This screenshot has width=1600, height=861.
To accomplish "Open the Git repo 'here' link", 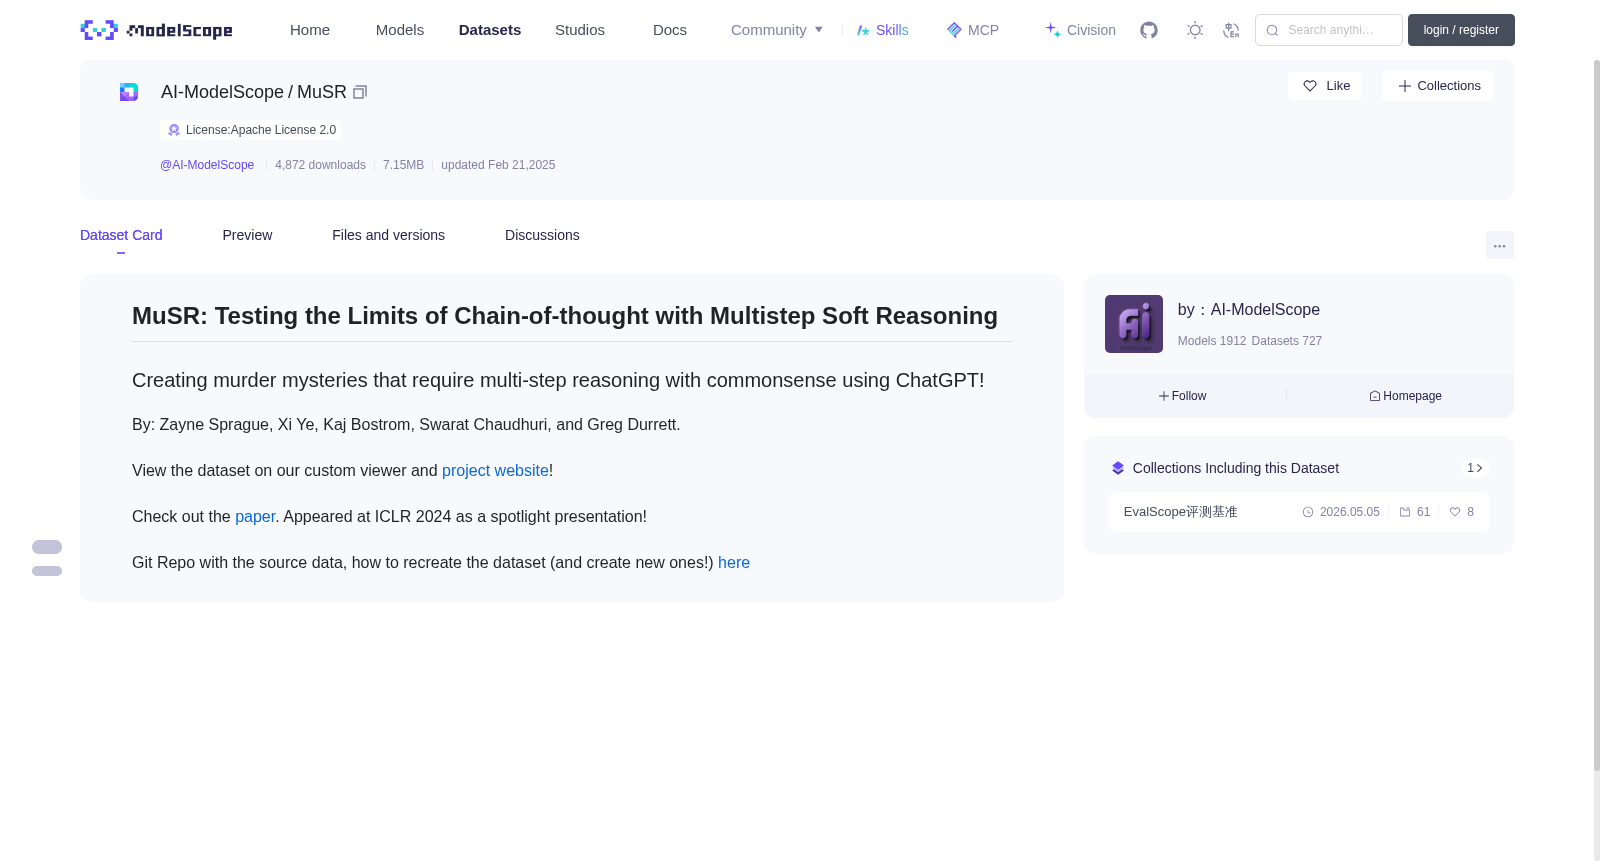I will pyautogui.click(x=734, y=562).
